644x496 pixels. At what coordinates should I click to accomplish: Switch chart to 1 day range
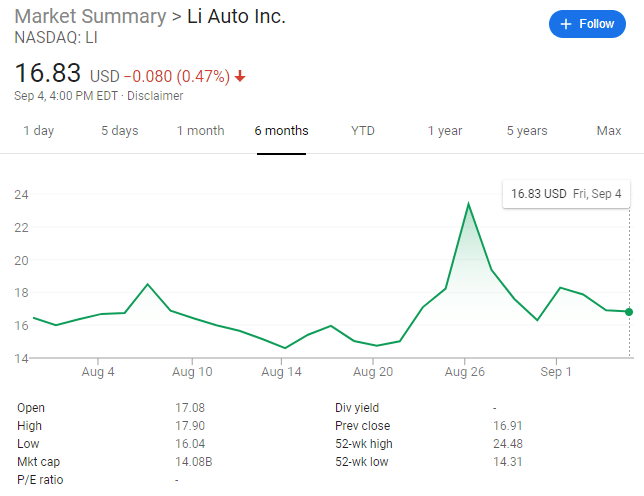39,131
